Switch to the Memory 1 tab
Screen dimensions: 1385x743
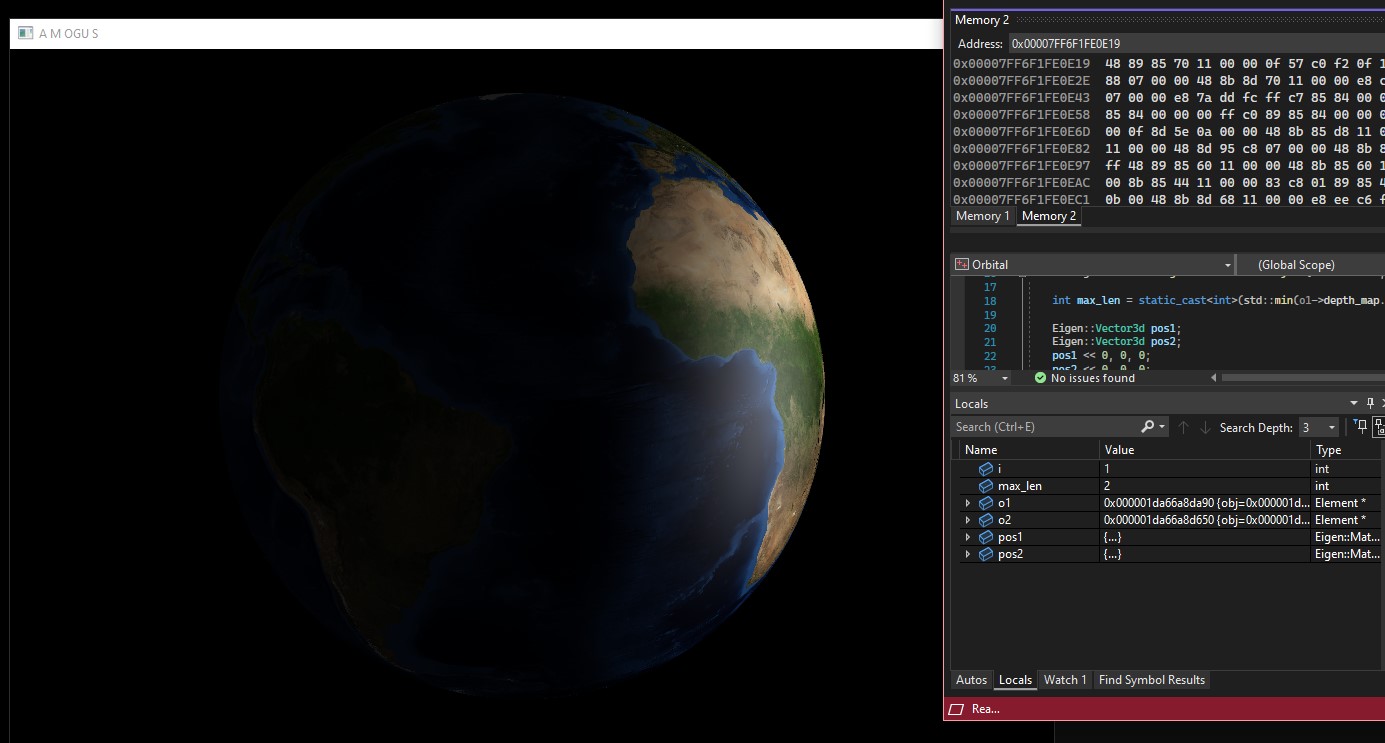pyautogui.click(x=982, y=216)
